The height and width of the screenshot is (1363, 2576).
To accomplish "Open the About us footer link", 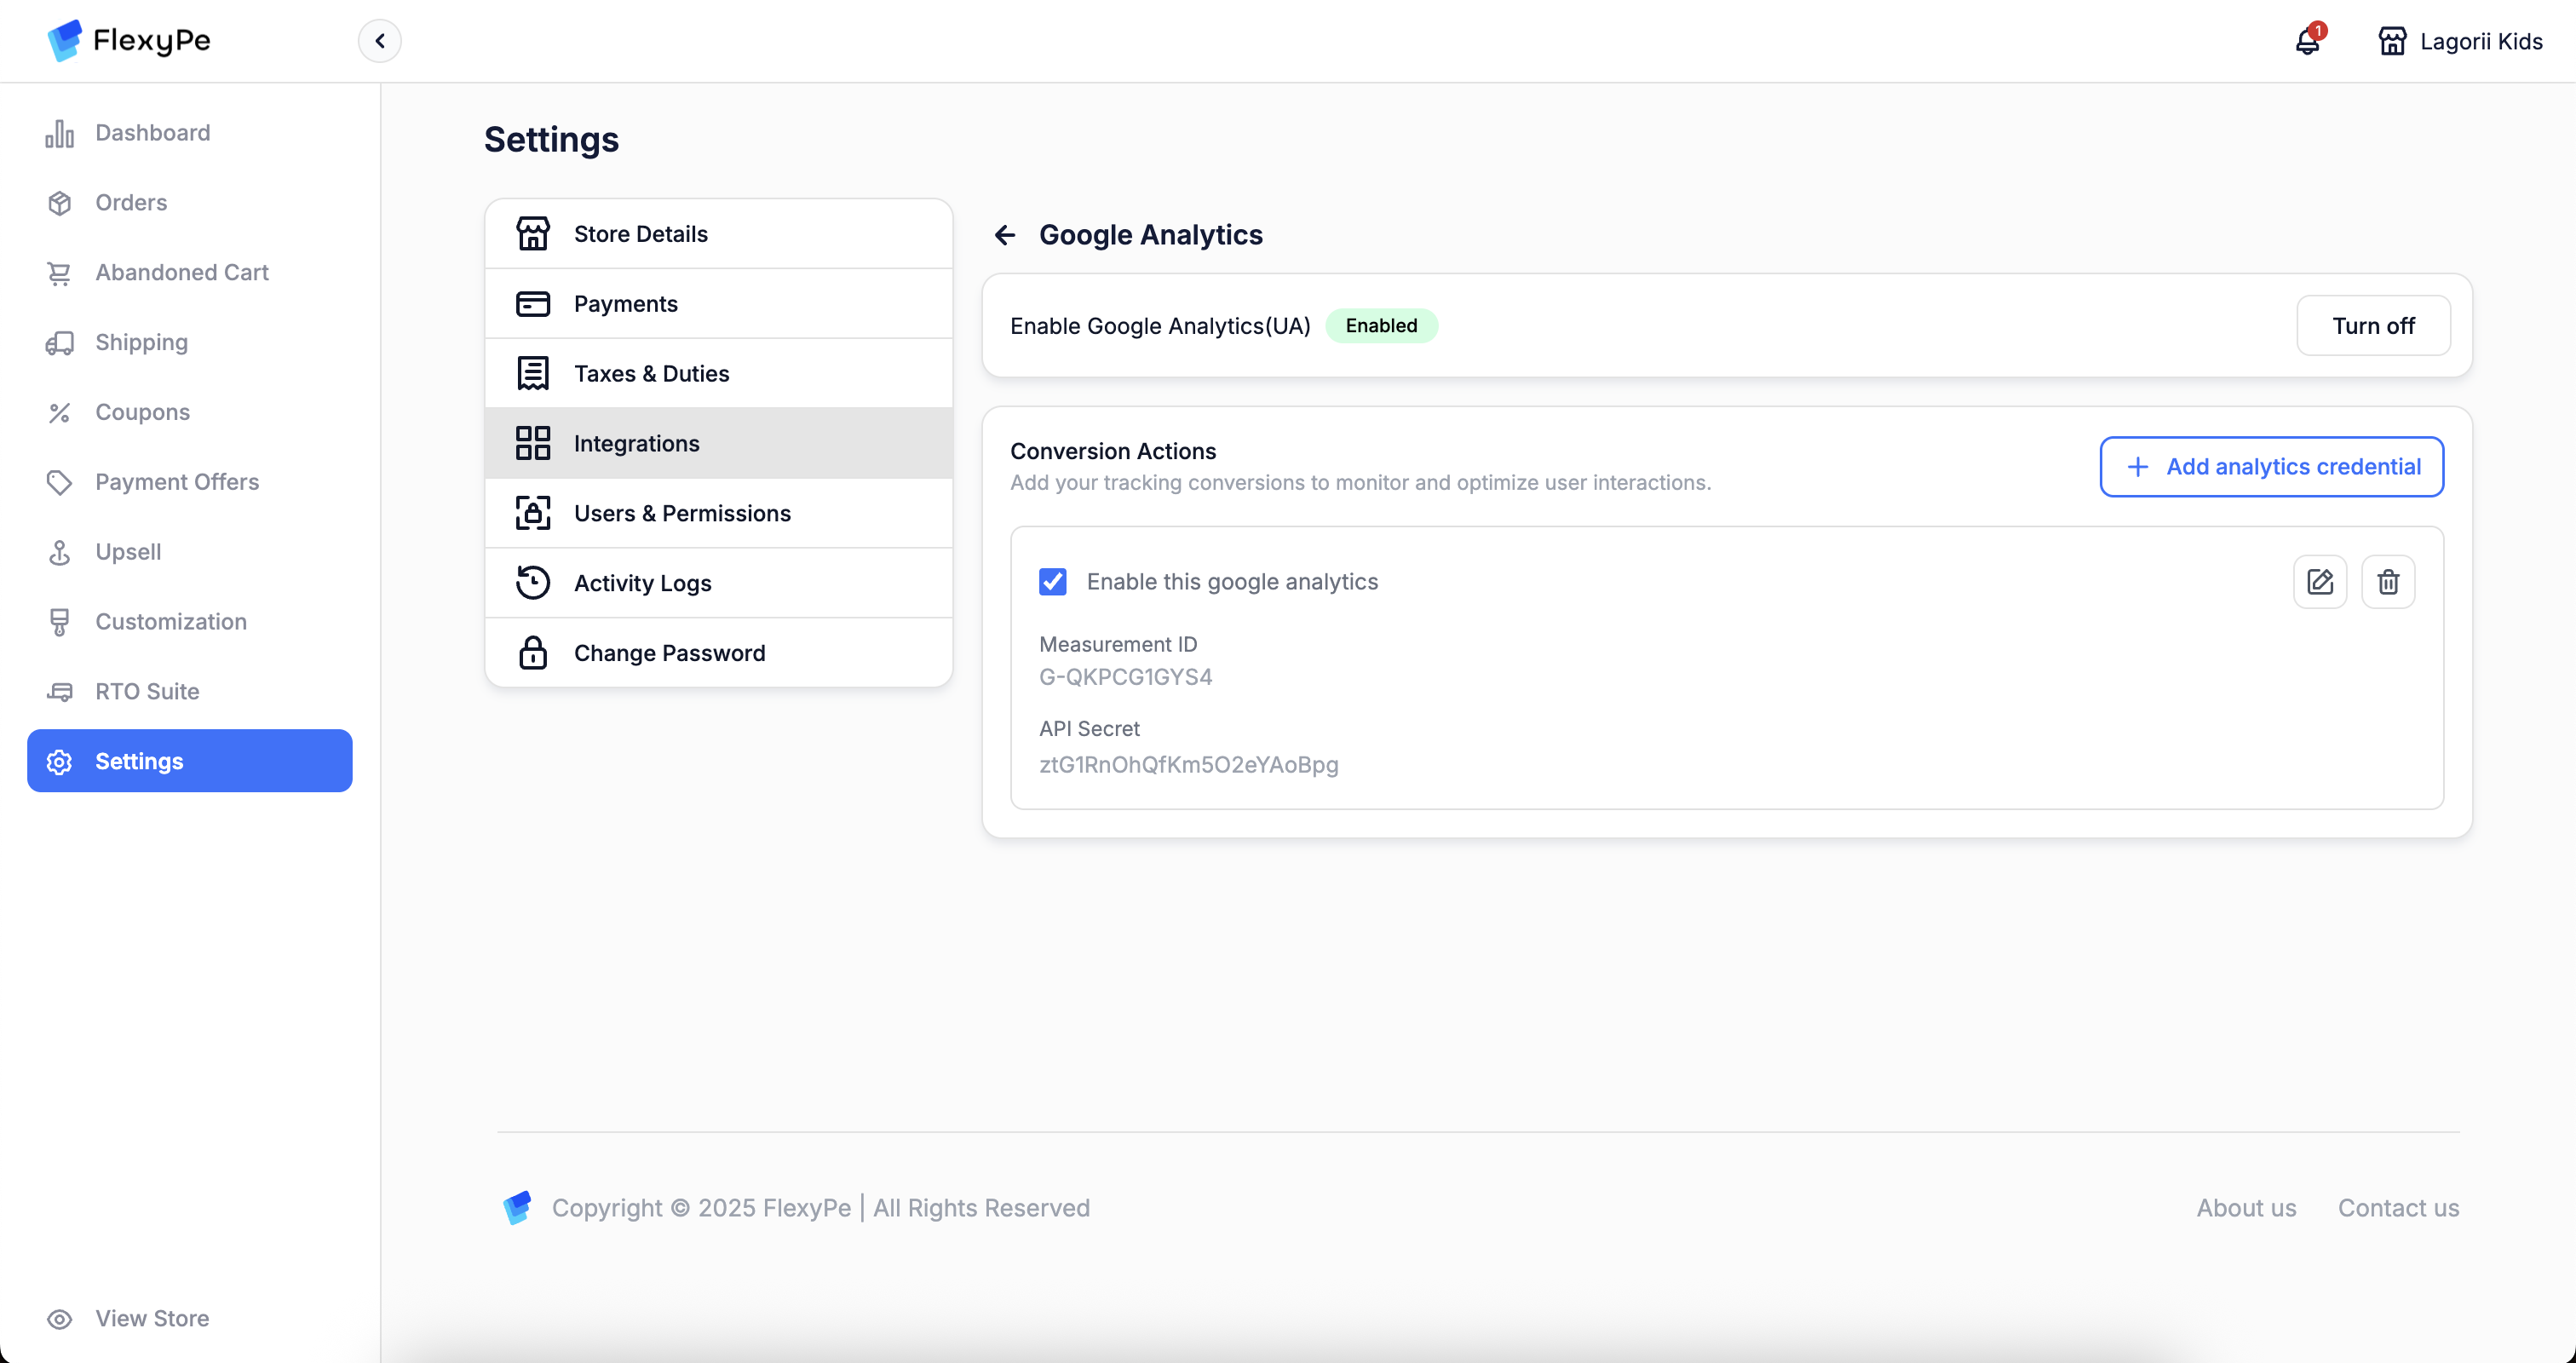I will (2246, 1207).
